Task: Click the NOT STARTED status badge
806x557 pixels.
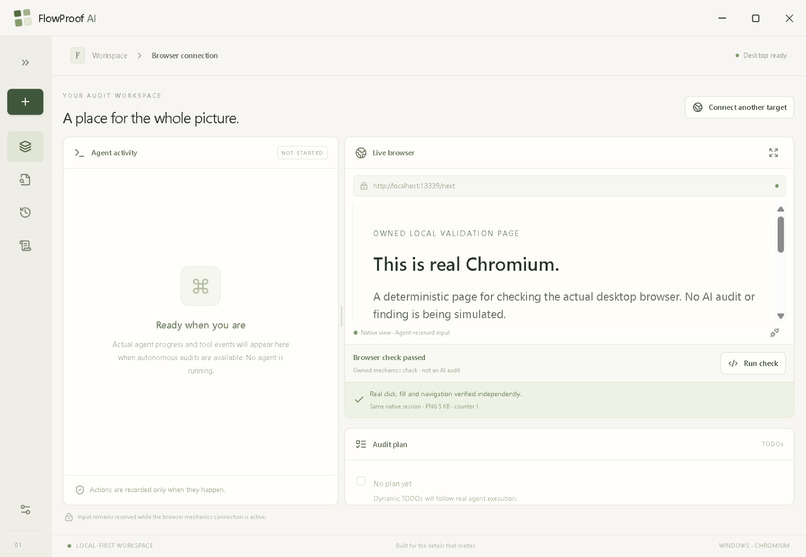Action: pos(302,153)
